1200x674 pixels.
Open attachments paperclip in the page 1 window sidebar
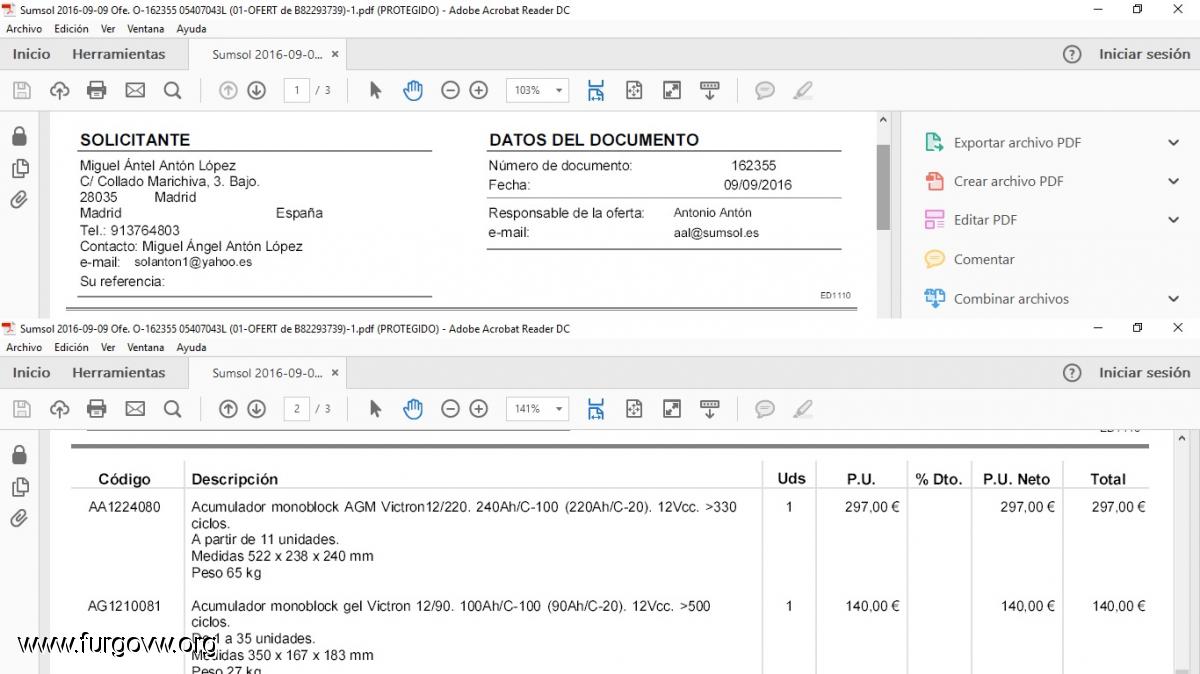tap(19, 200)
